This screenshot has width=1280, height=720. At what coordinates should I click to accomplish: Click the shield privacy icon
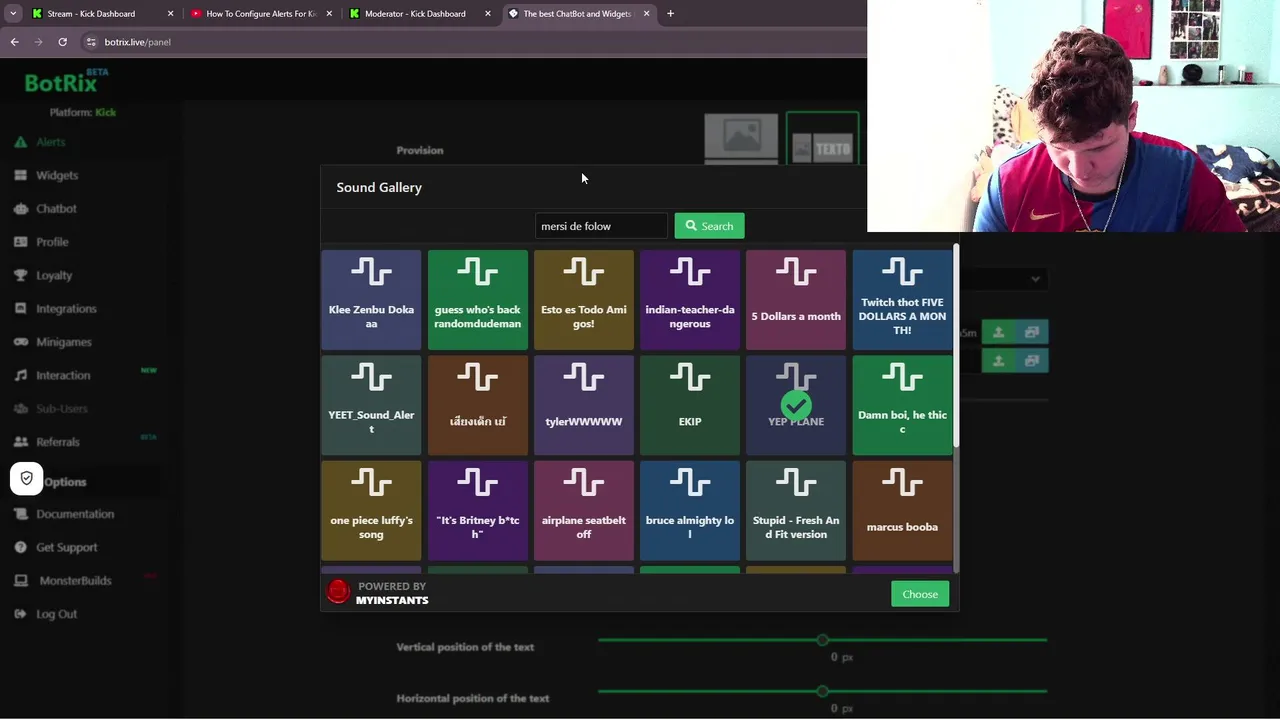(x=27, y=478)
